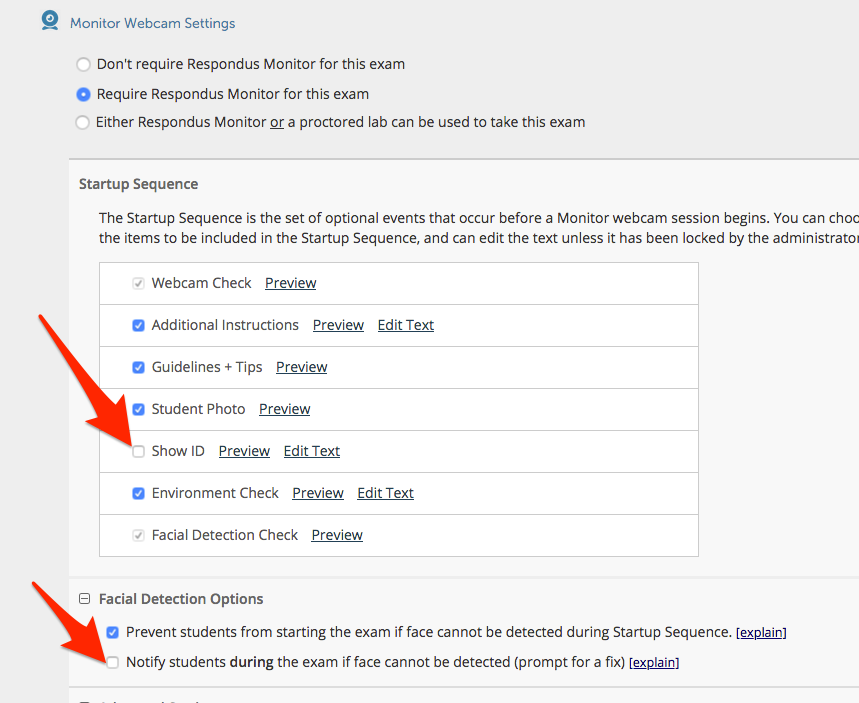Uncheck Additional Instructions checkbox

[x=139, y=325]
